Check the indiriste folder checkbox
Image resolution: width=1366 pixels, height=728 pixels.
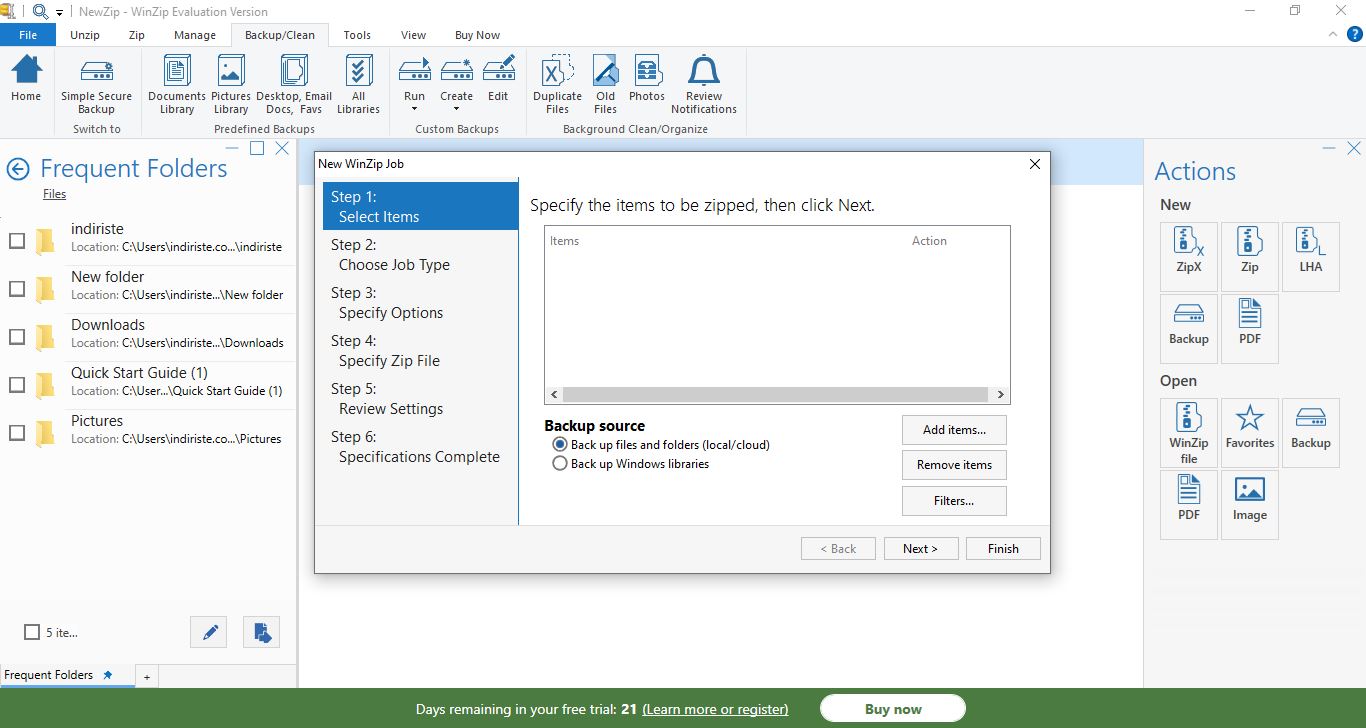tap(17, 241)
